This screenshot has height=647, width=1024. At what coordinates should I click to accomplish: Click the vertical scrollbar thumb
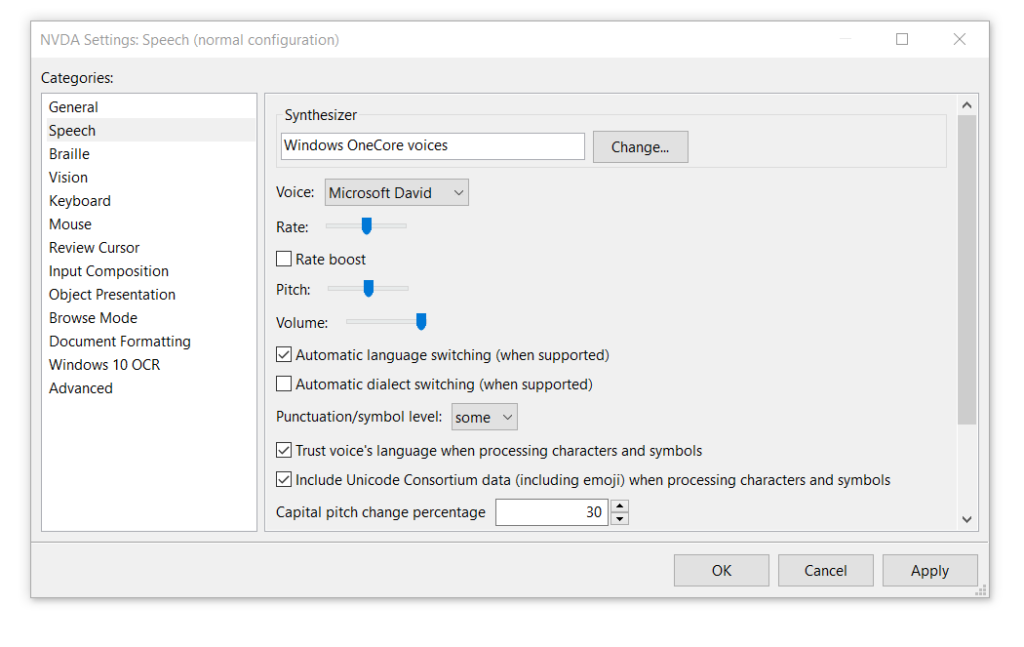pos(967,270)
